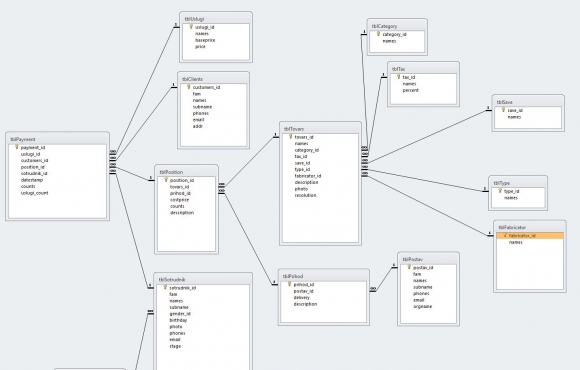Click the orgname field in tblPostav
This screenshot has width=580, height=370.
coord(422,306)
